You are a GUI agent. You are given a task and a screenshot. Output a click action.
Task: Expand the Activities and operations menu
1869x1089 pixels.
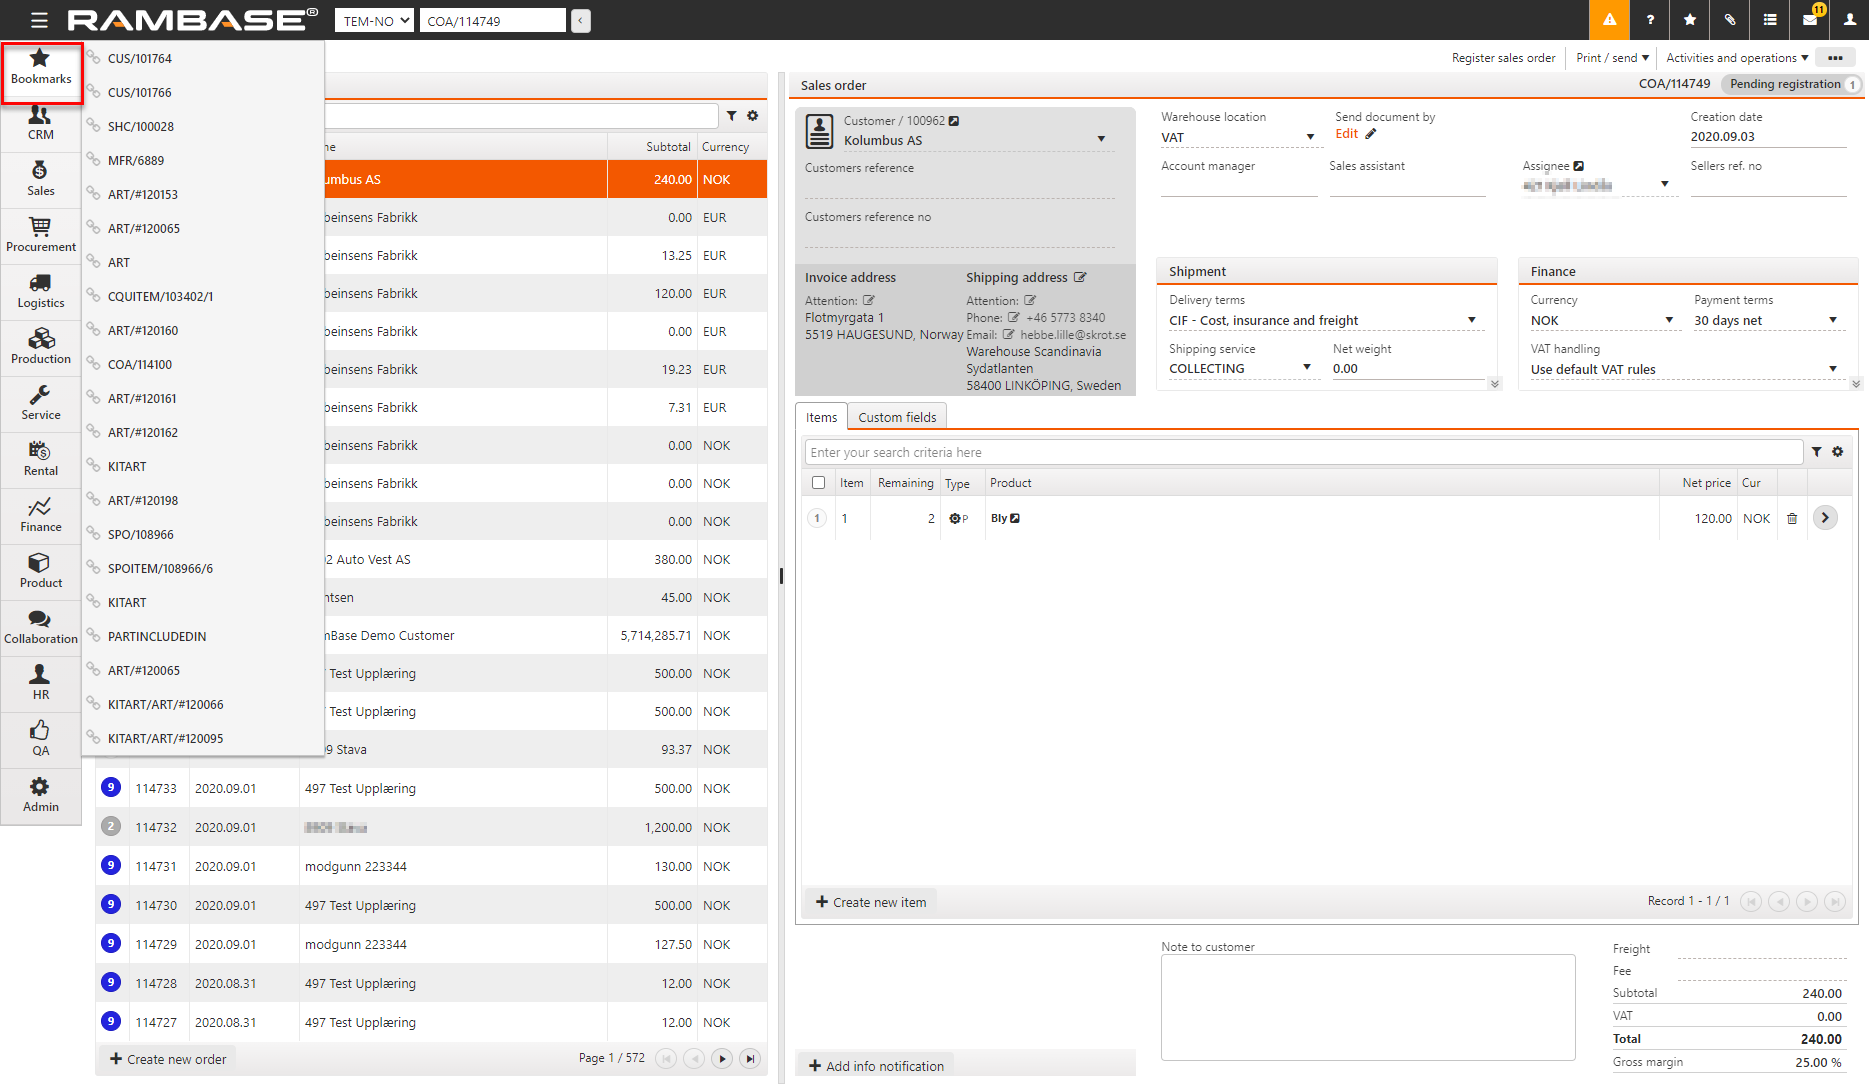(1736, 58)
